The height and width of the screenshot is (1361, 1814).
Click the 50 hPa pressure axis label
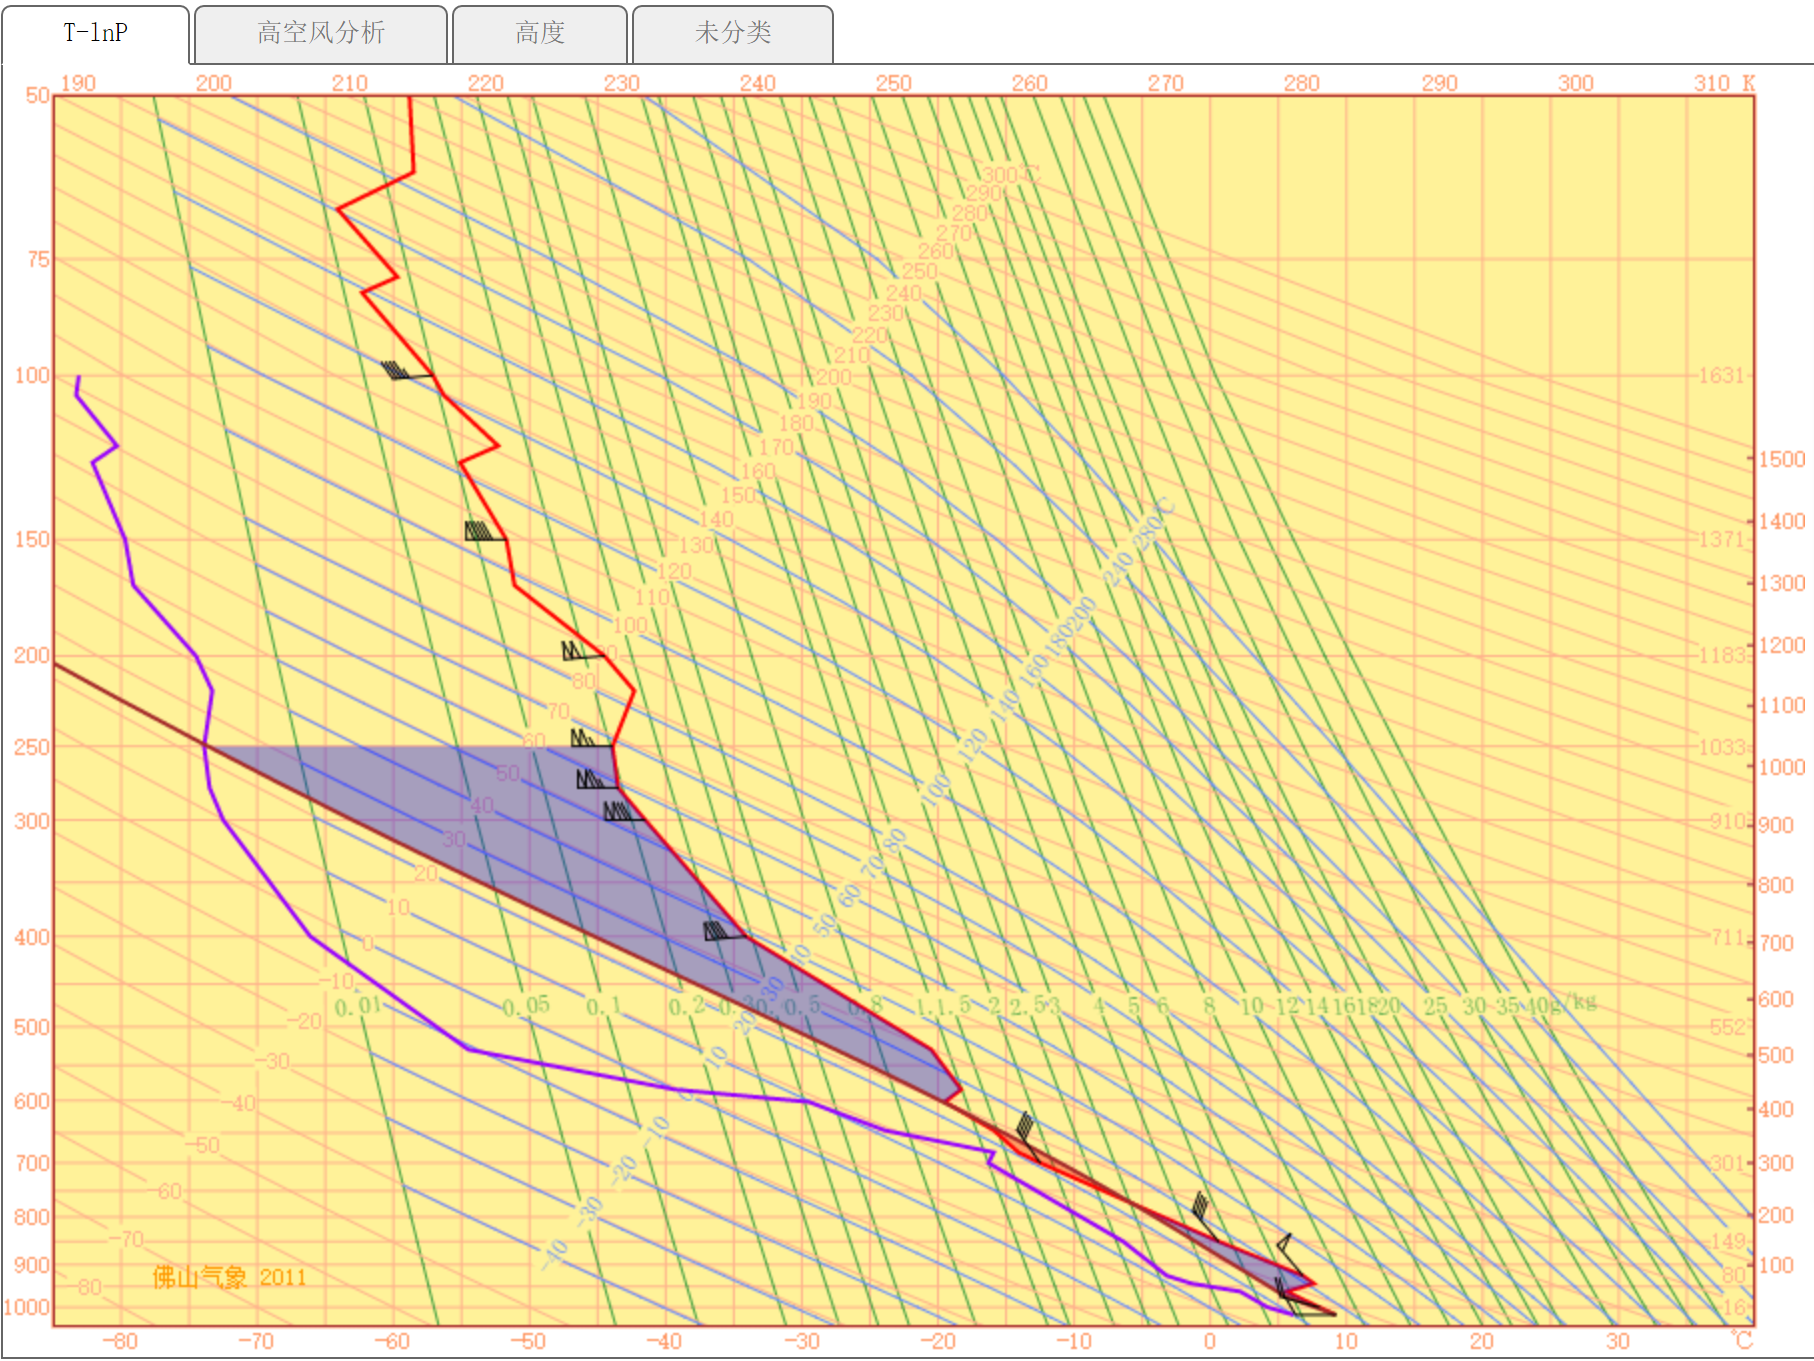(x=37, y=96)
